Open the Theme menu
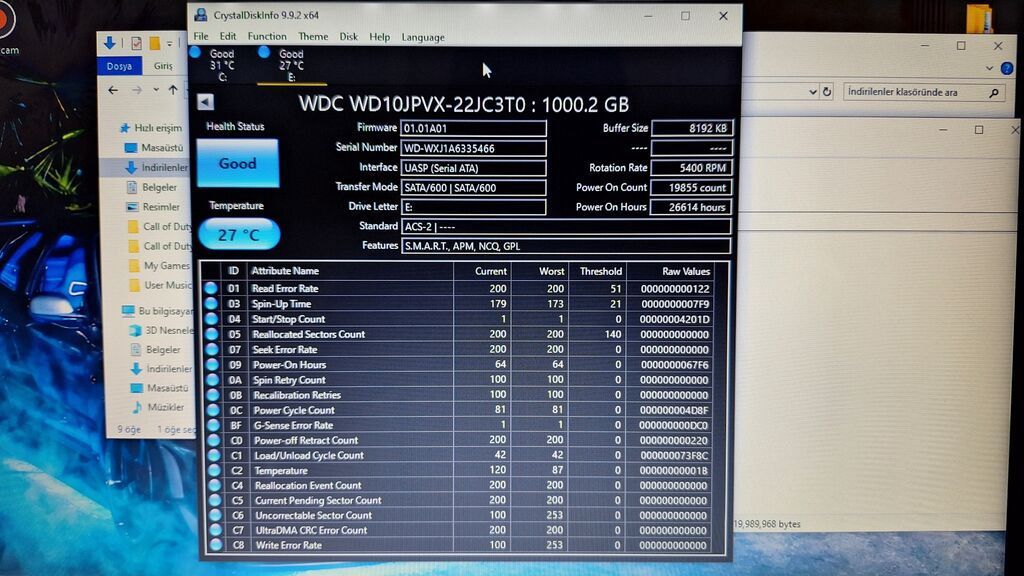Image resolution: width=1024 pixels, height=576 pixels. click(313, 37)
